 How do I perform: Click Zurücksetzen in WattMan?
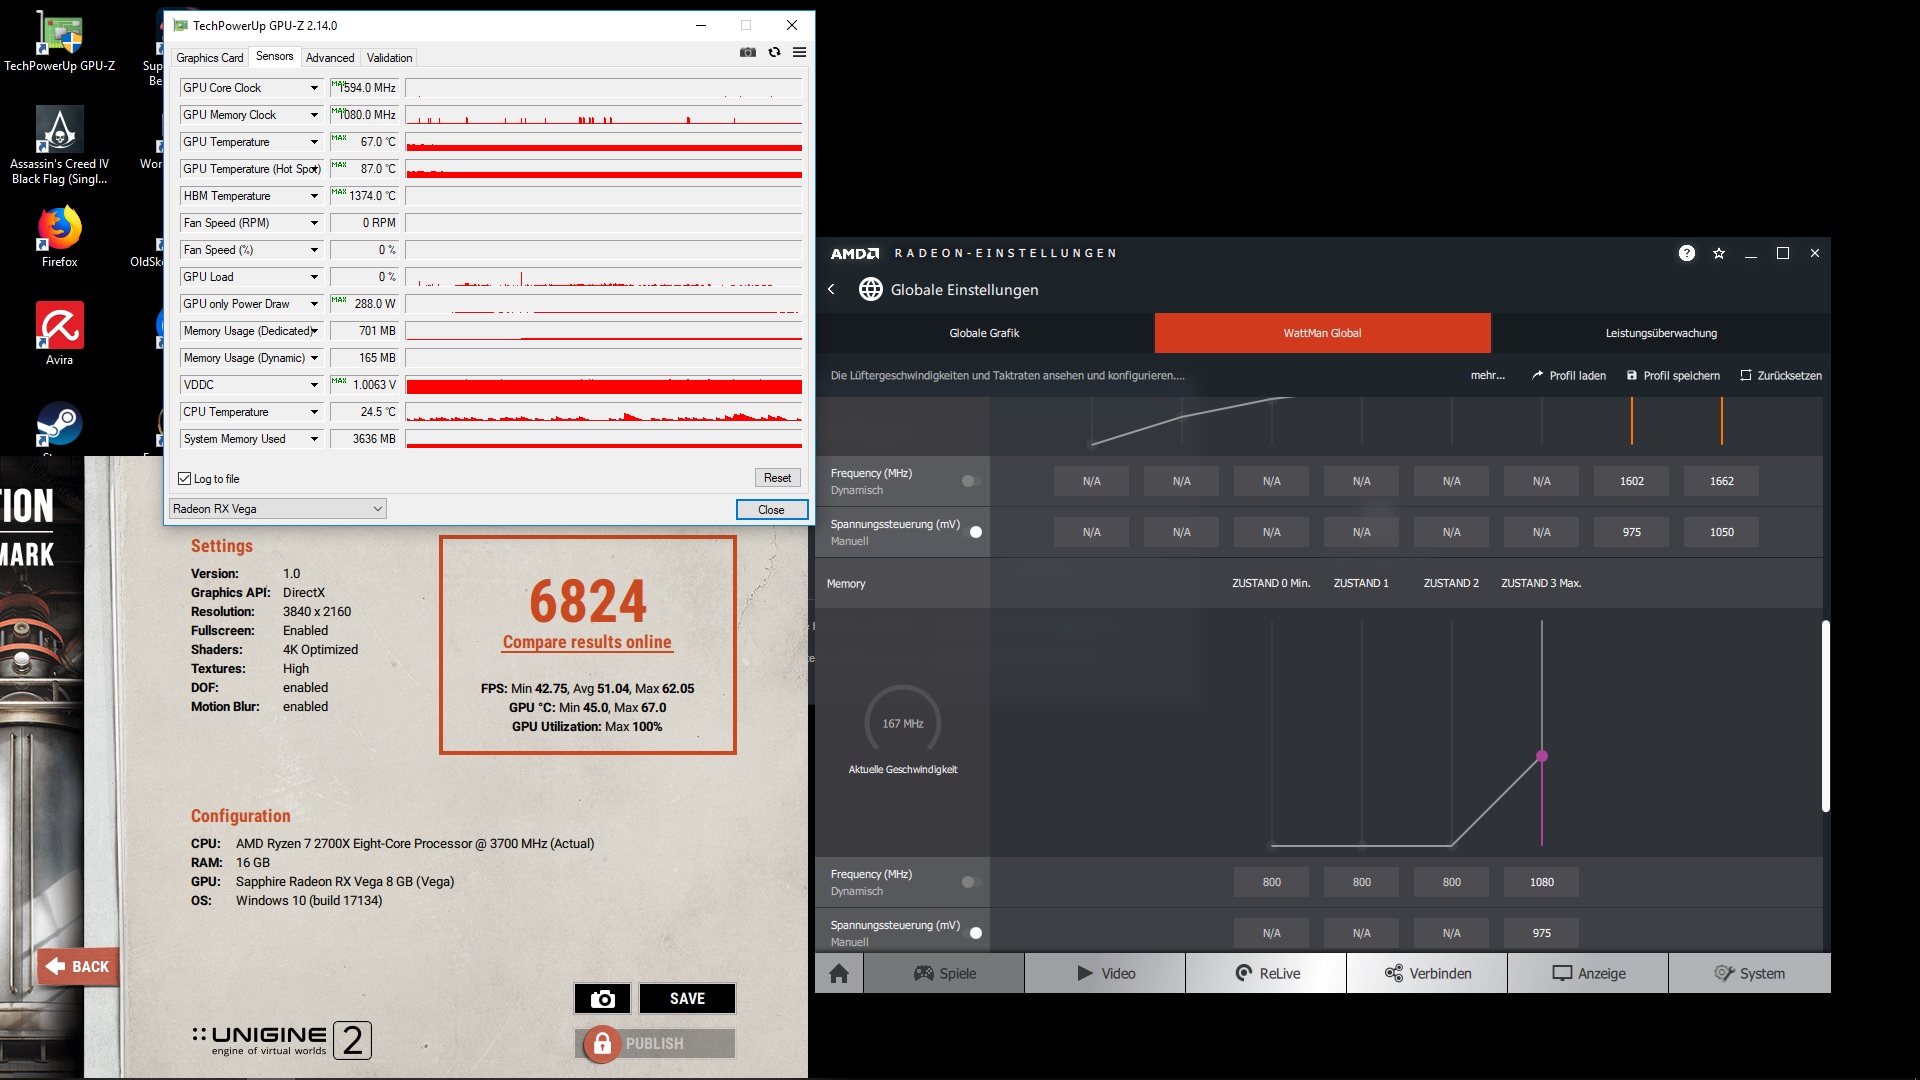[1781, 376]
